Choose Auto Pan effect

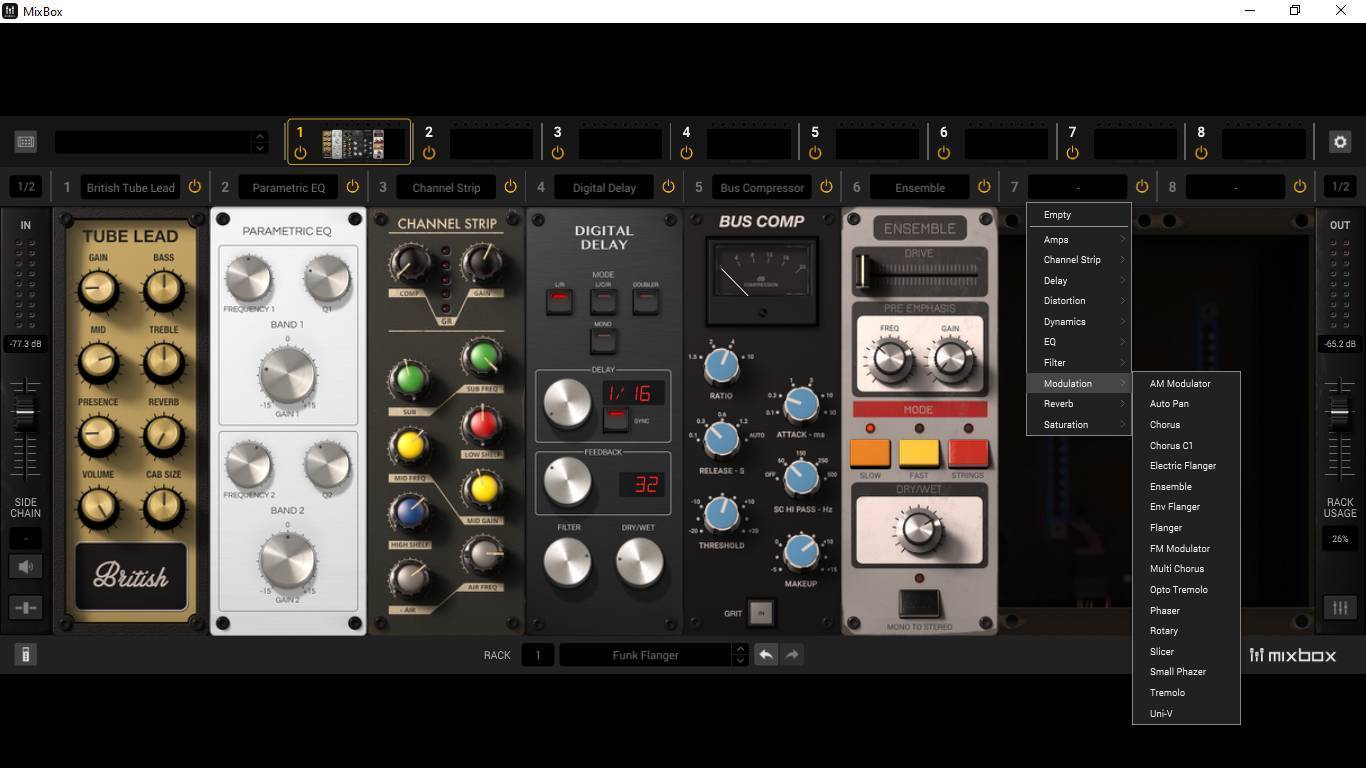point(1186,404)
